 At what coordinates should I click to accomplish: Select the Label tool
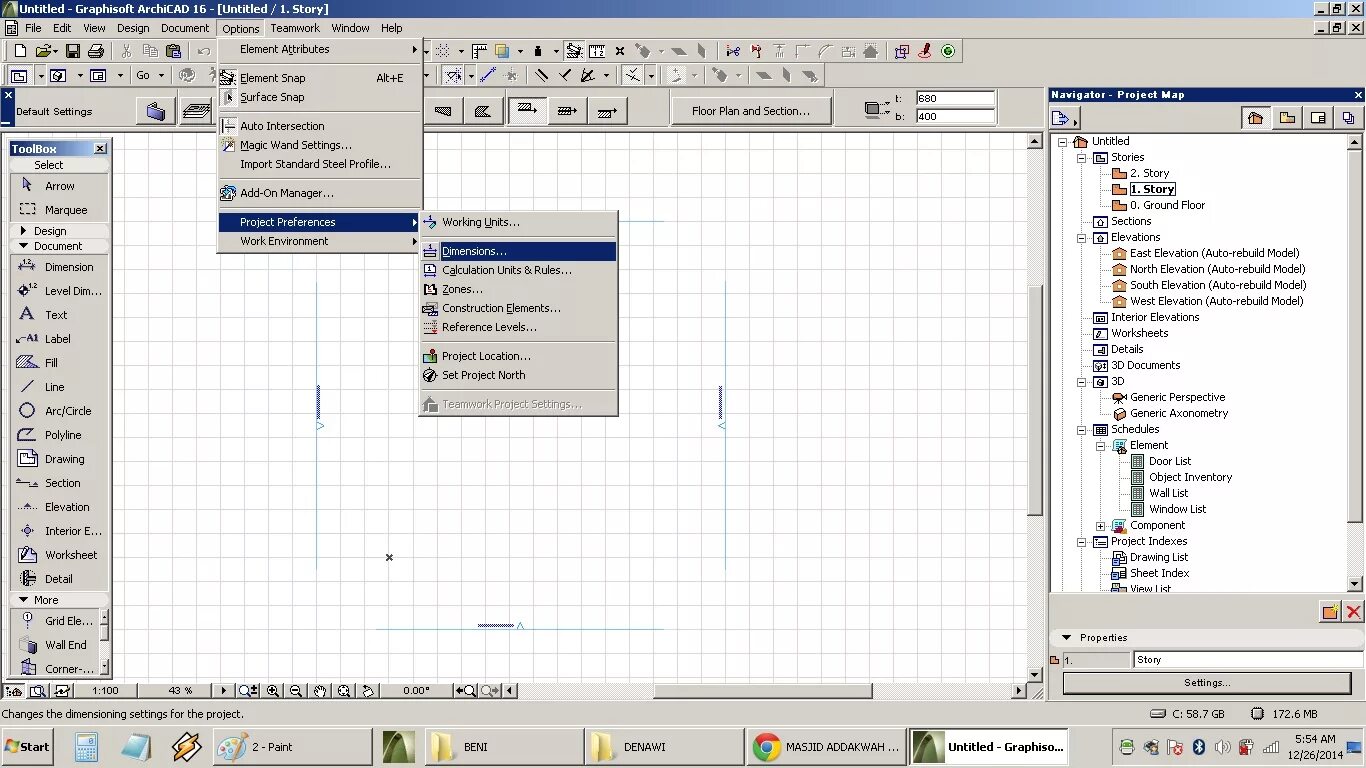60,339
